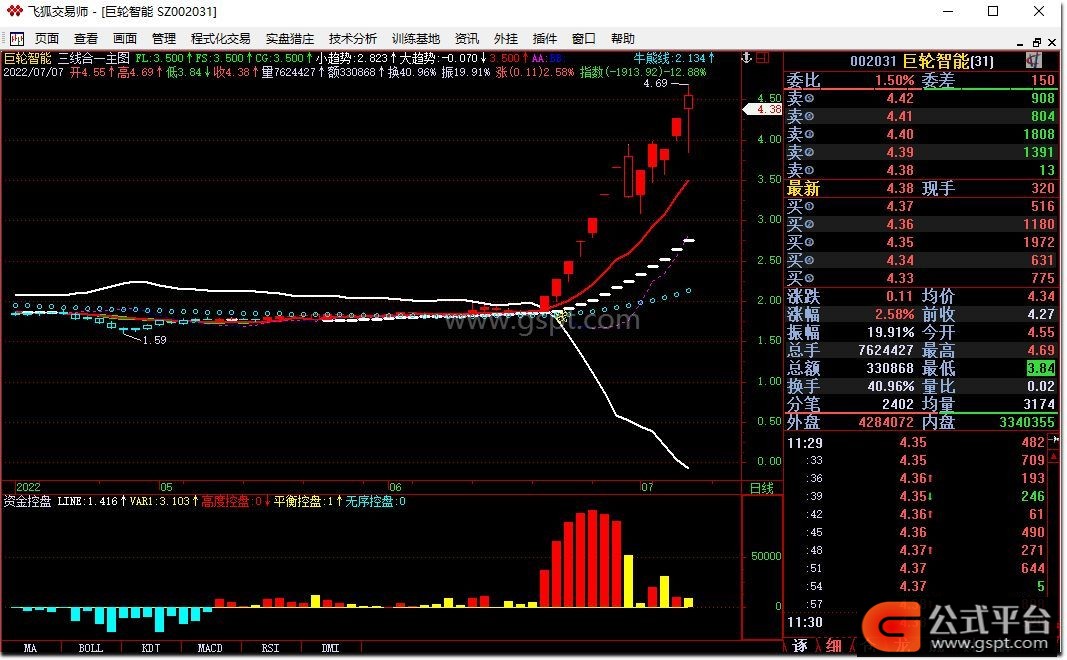Click the chart icon before the 页面 menu
Screen dimensions: 1067x660
click(16, 39)
